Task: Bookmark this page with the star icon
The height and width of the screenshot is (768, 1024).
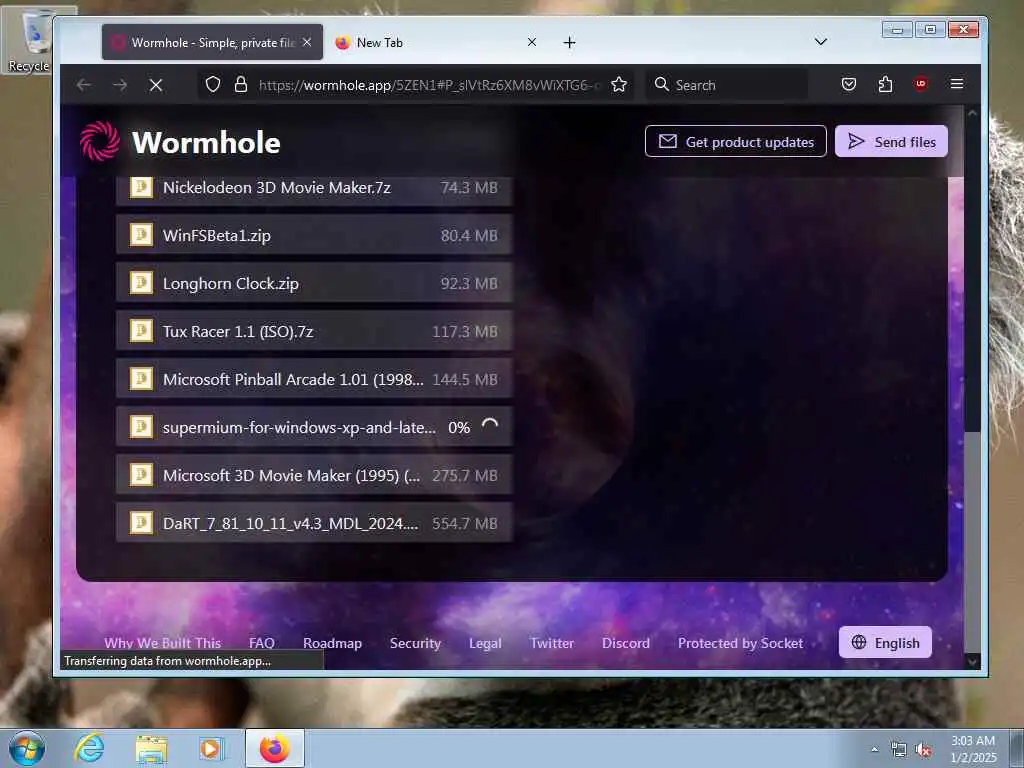Action: 618,84
